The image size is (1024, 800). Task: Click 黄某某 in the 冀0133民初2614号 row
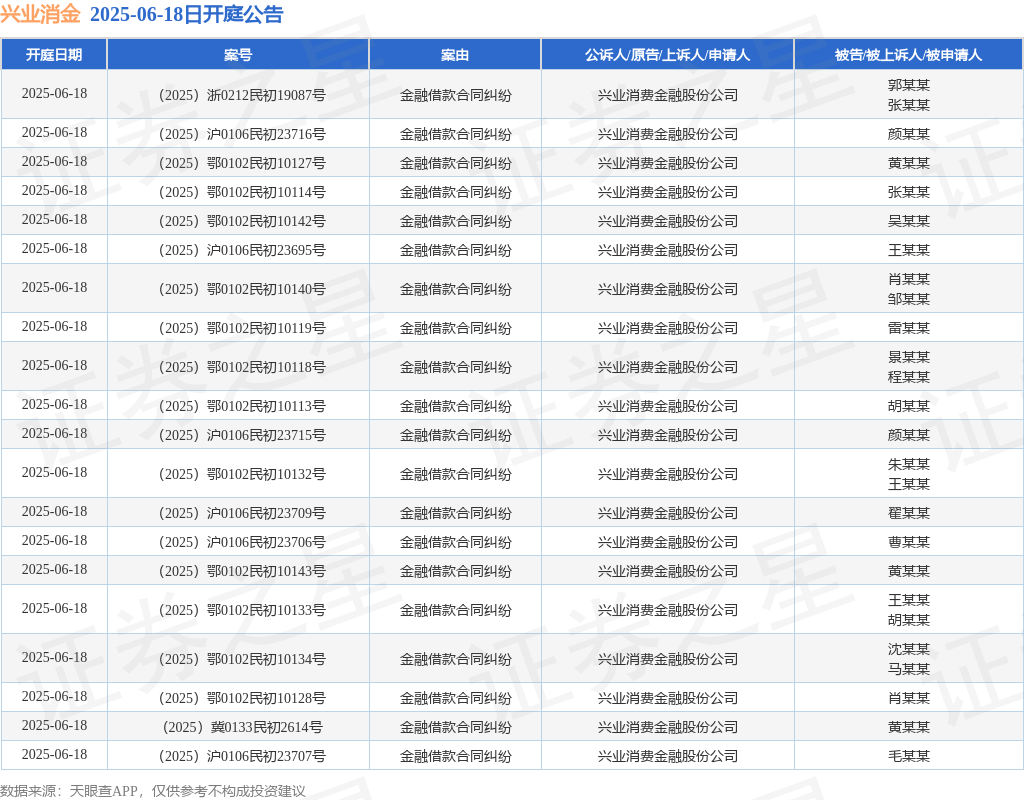(x=908, y=727)
